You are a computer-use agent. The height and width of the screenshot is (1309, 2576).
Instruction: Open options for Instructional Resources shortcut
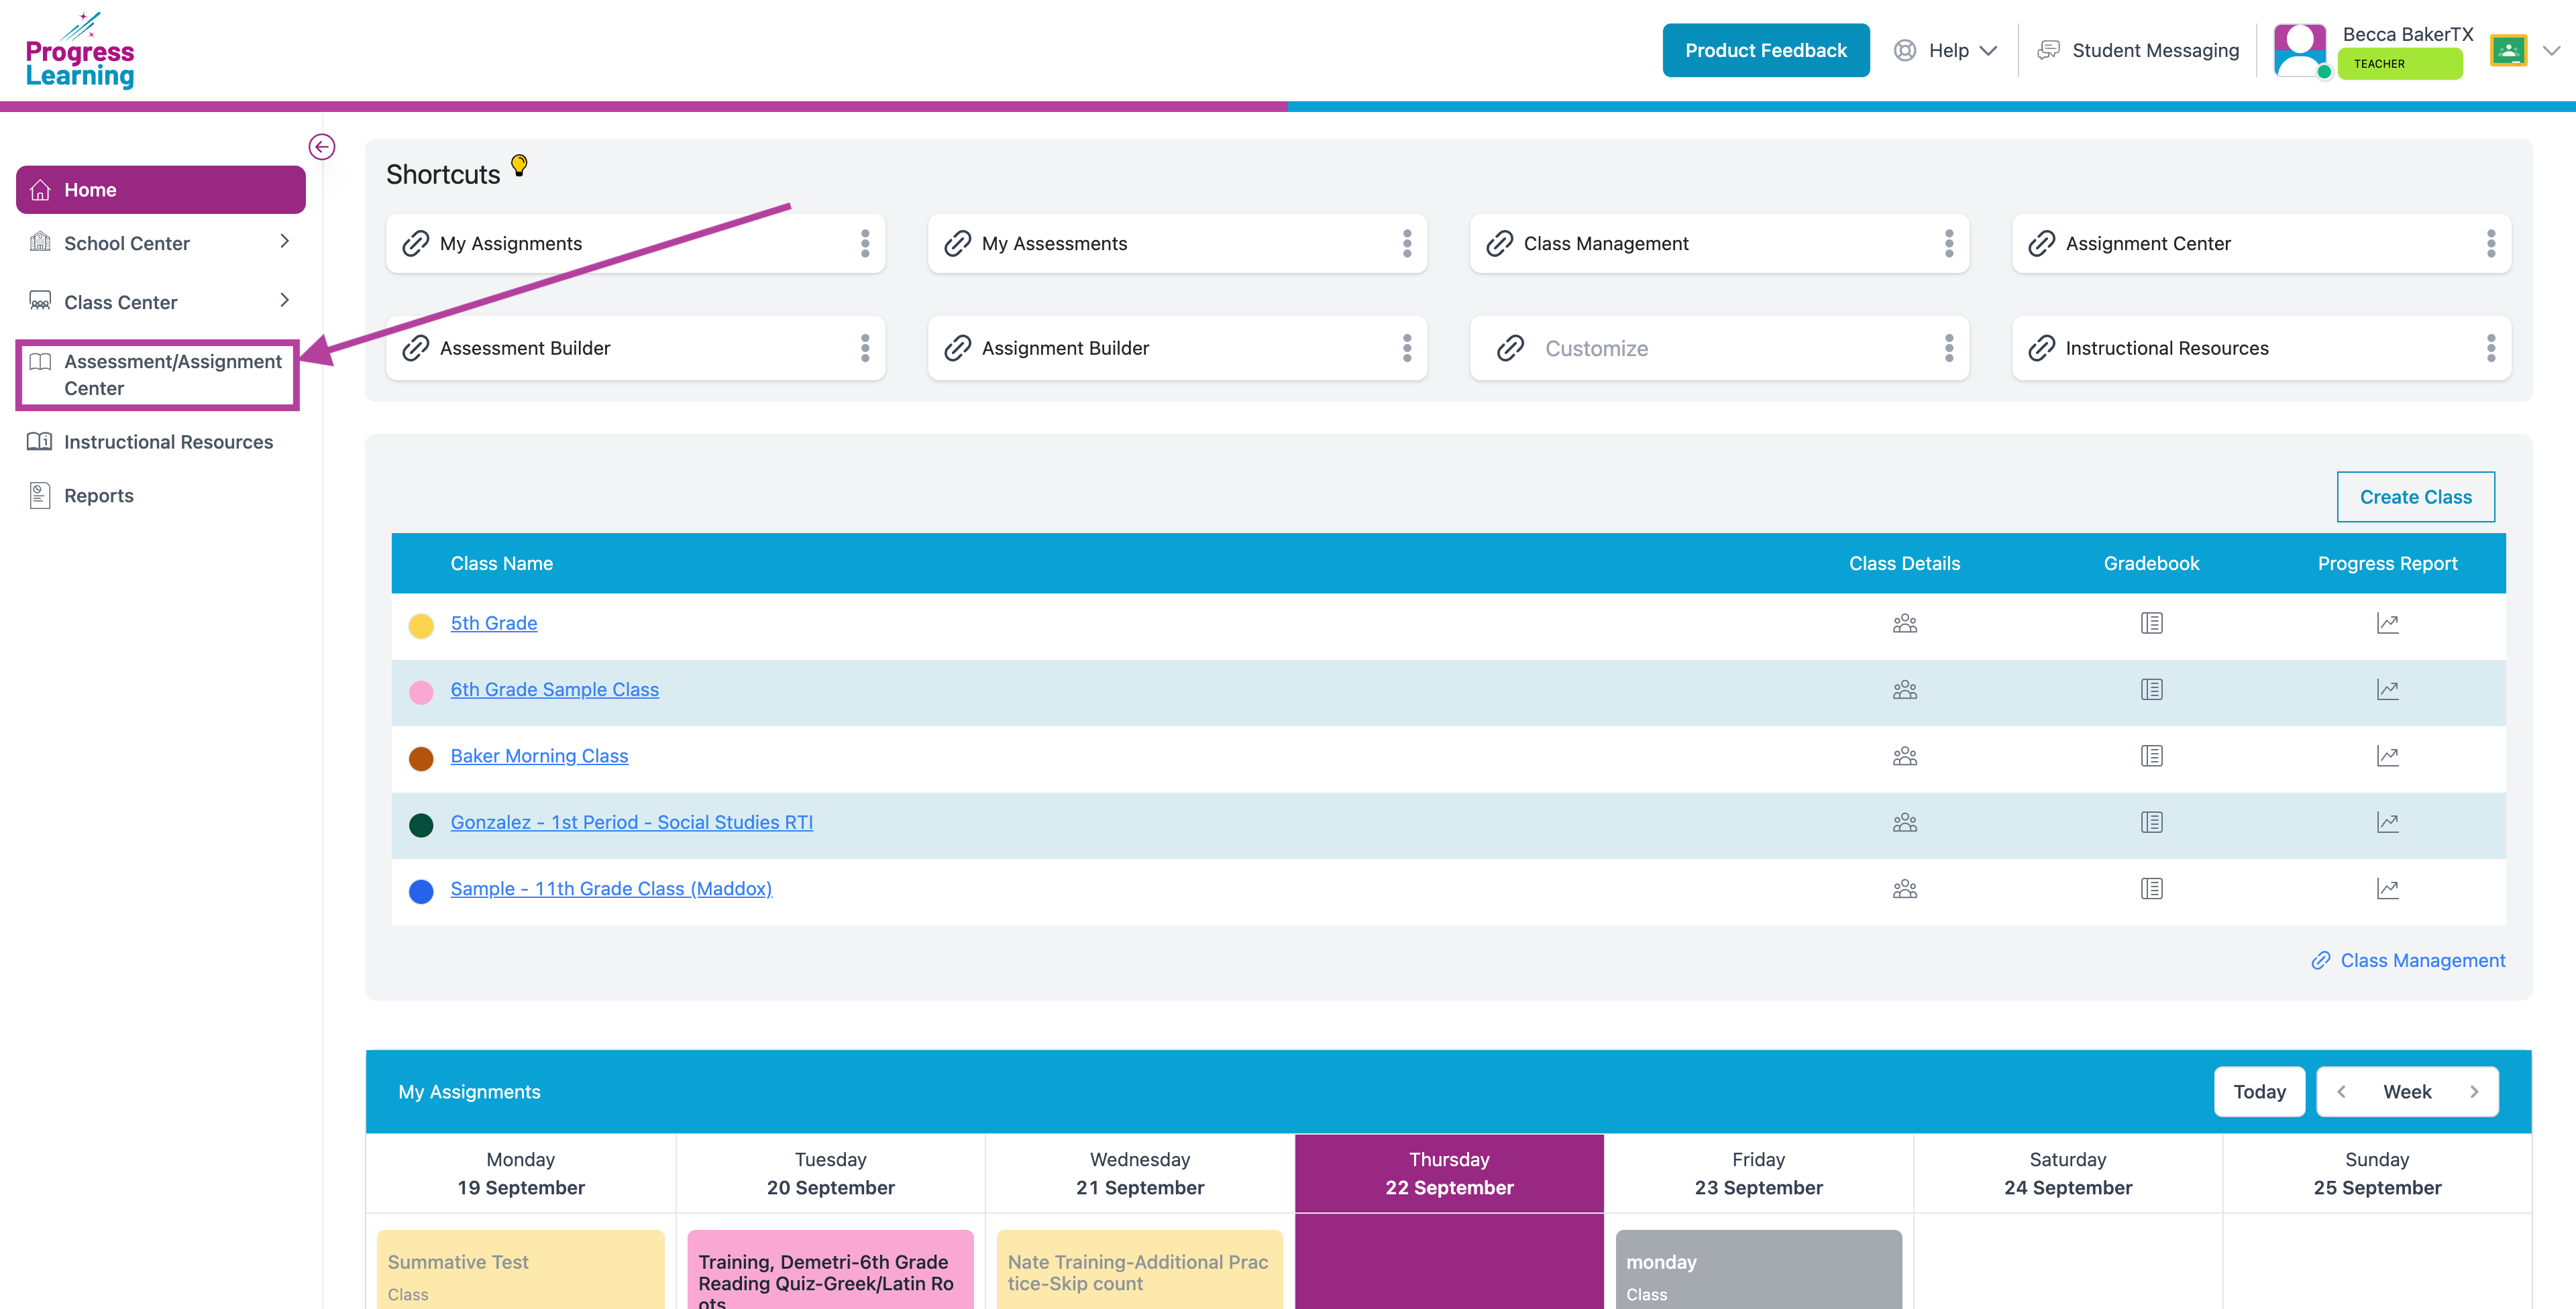click(2491, 348)
